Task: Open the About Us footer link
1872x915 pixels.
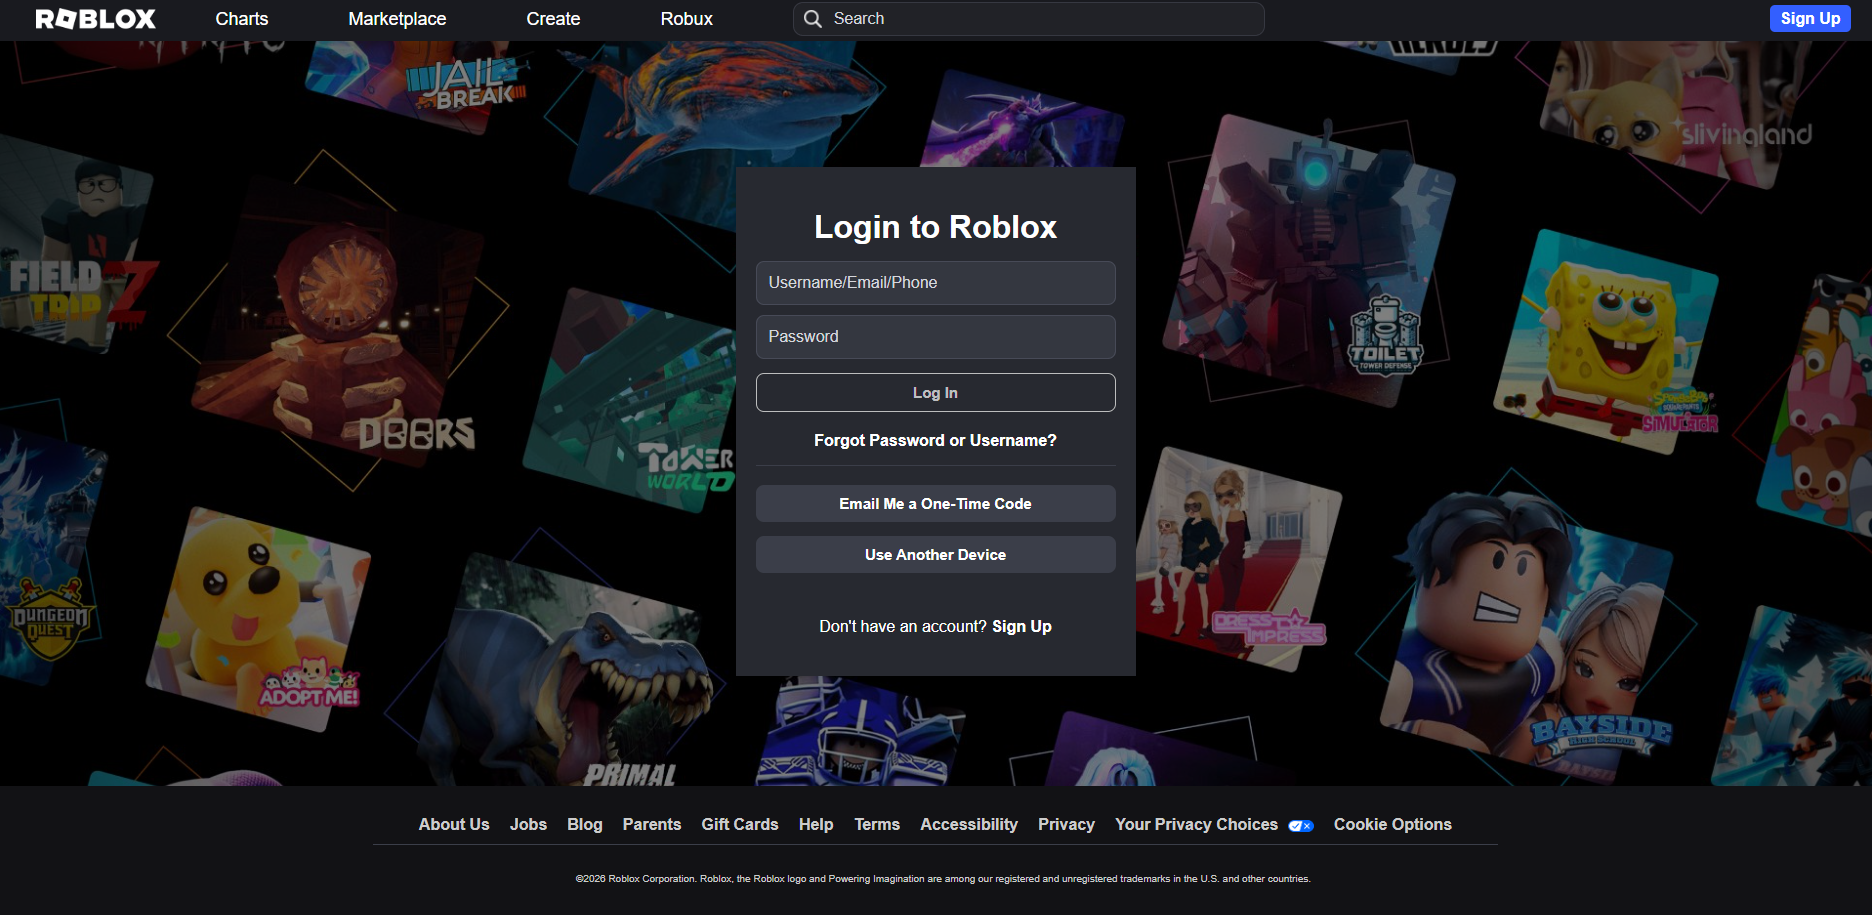Action: pos(454,824)
